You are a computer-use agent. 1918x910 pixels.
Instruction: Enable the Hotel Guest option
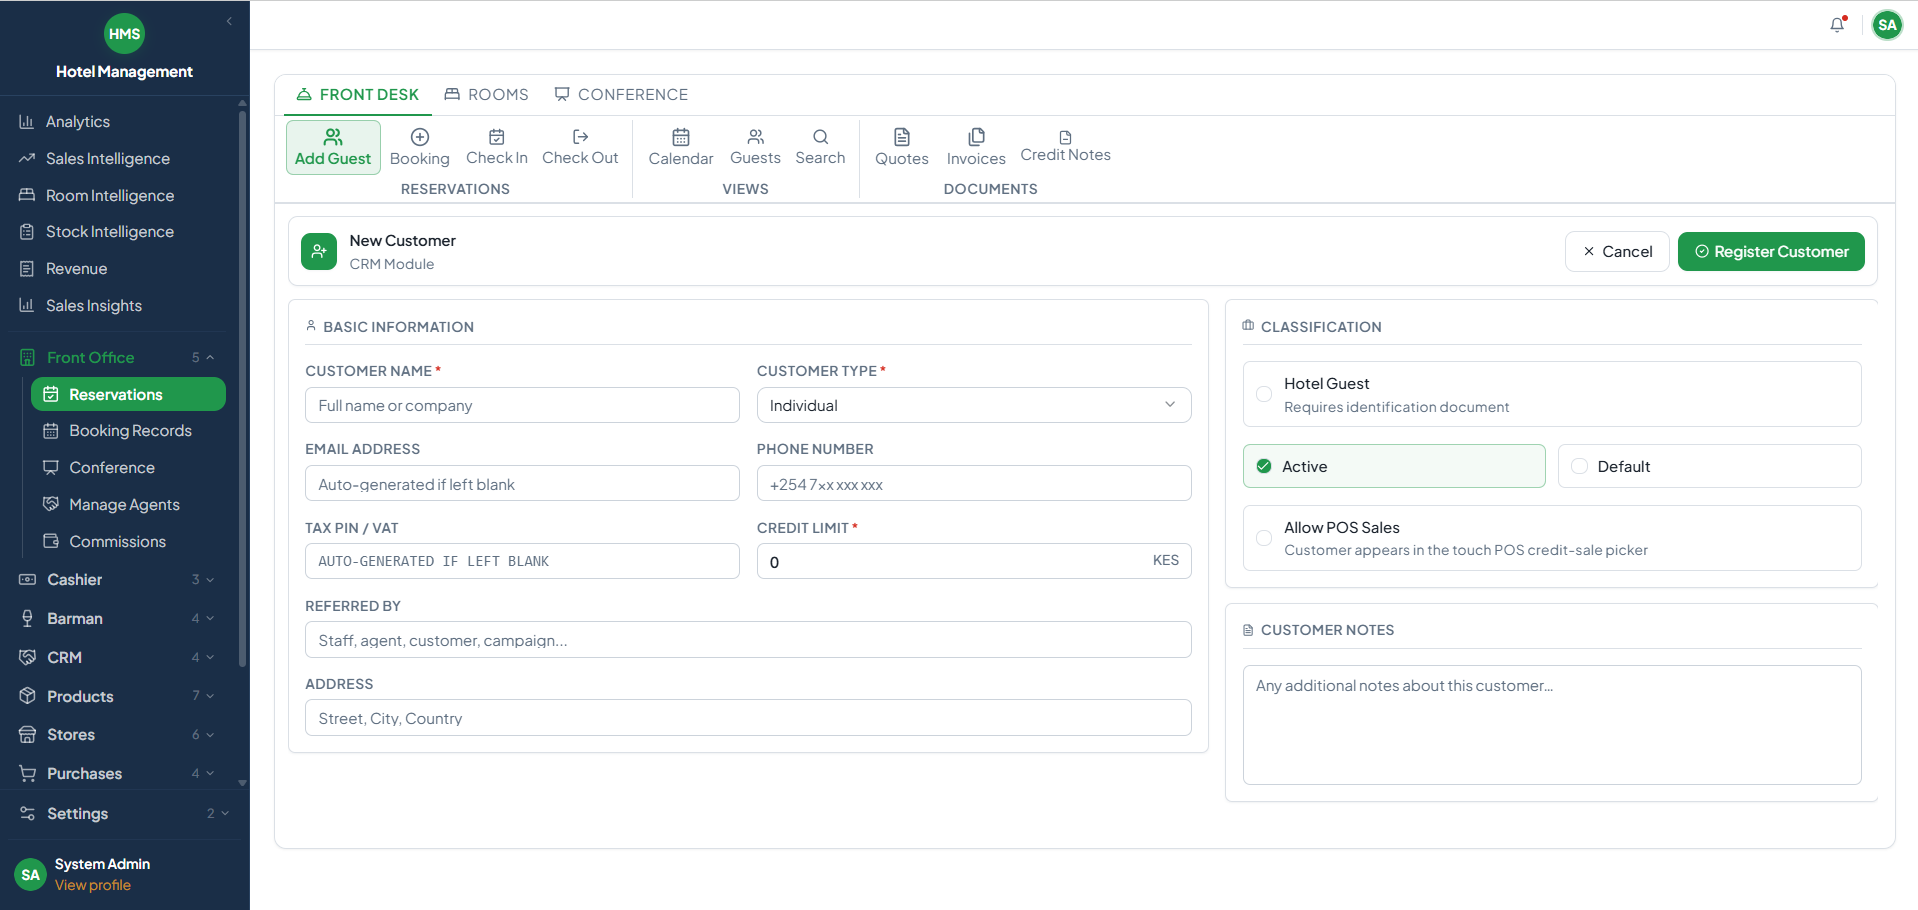pyautogui.click(x=1552, y=394)
